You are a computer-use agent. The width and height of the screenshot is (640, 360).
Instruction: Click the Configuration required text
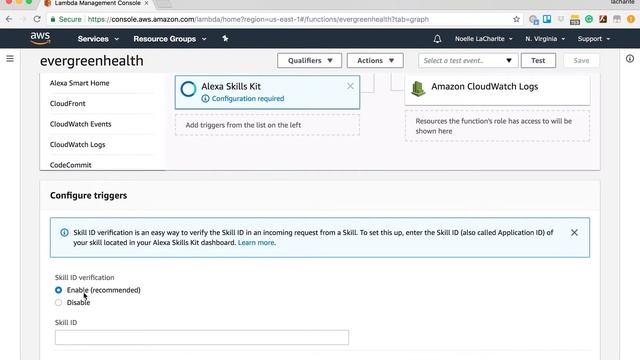pyautogui.click(x=248, y=98)
